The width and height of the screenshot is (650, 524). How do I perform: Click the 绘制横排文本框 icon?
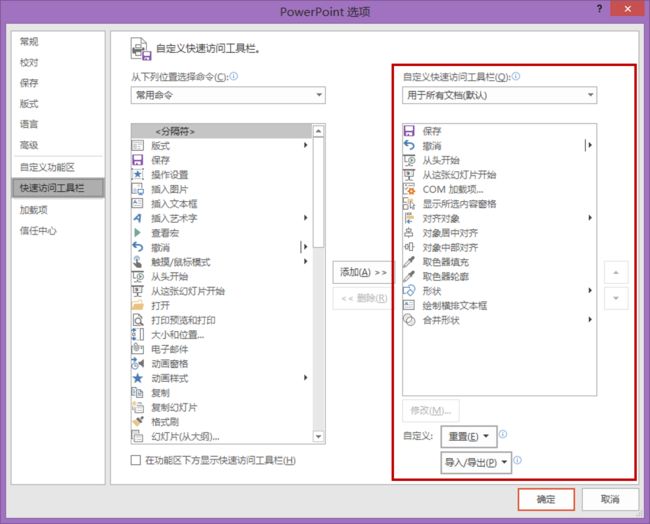(x=409, y=306)
